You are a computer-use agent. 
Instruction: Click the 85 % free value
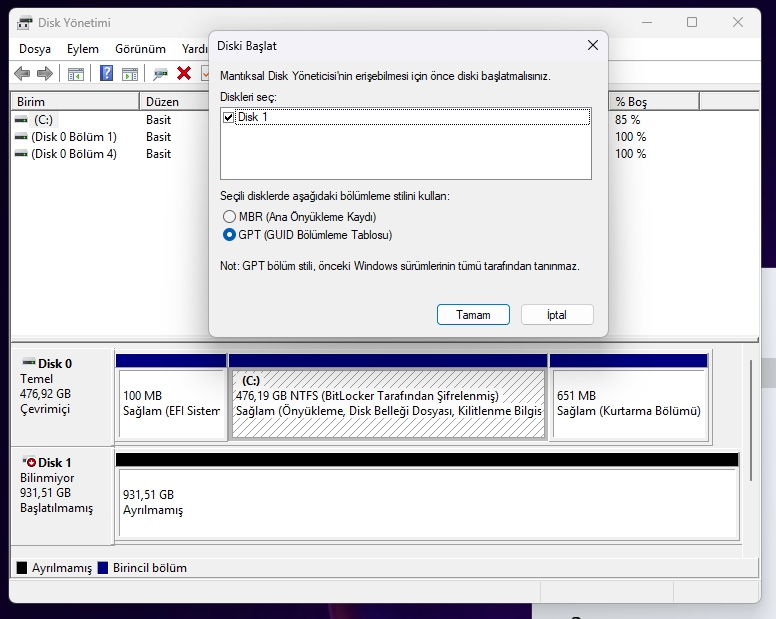628,120
